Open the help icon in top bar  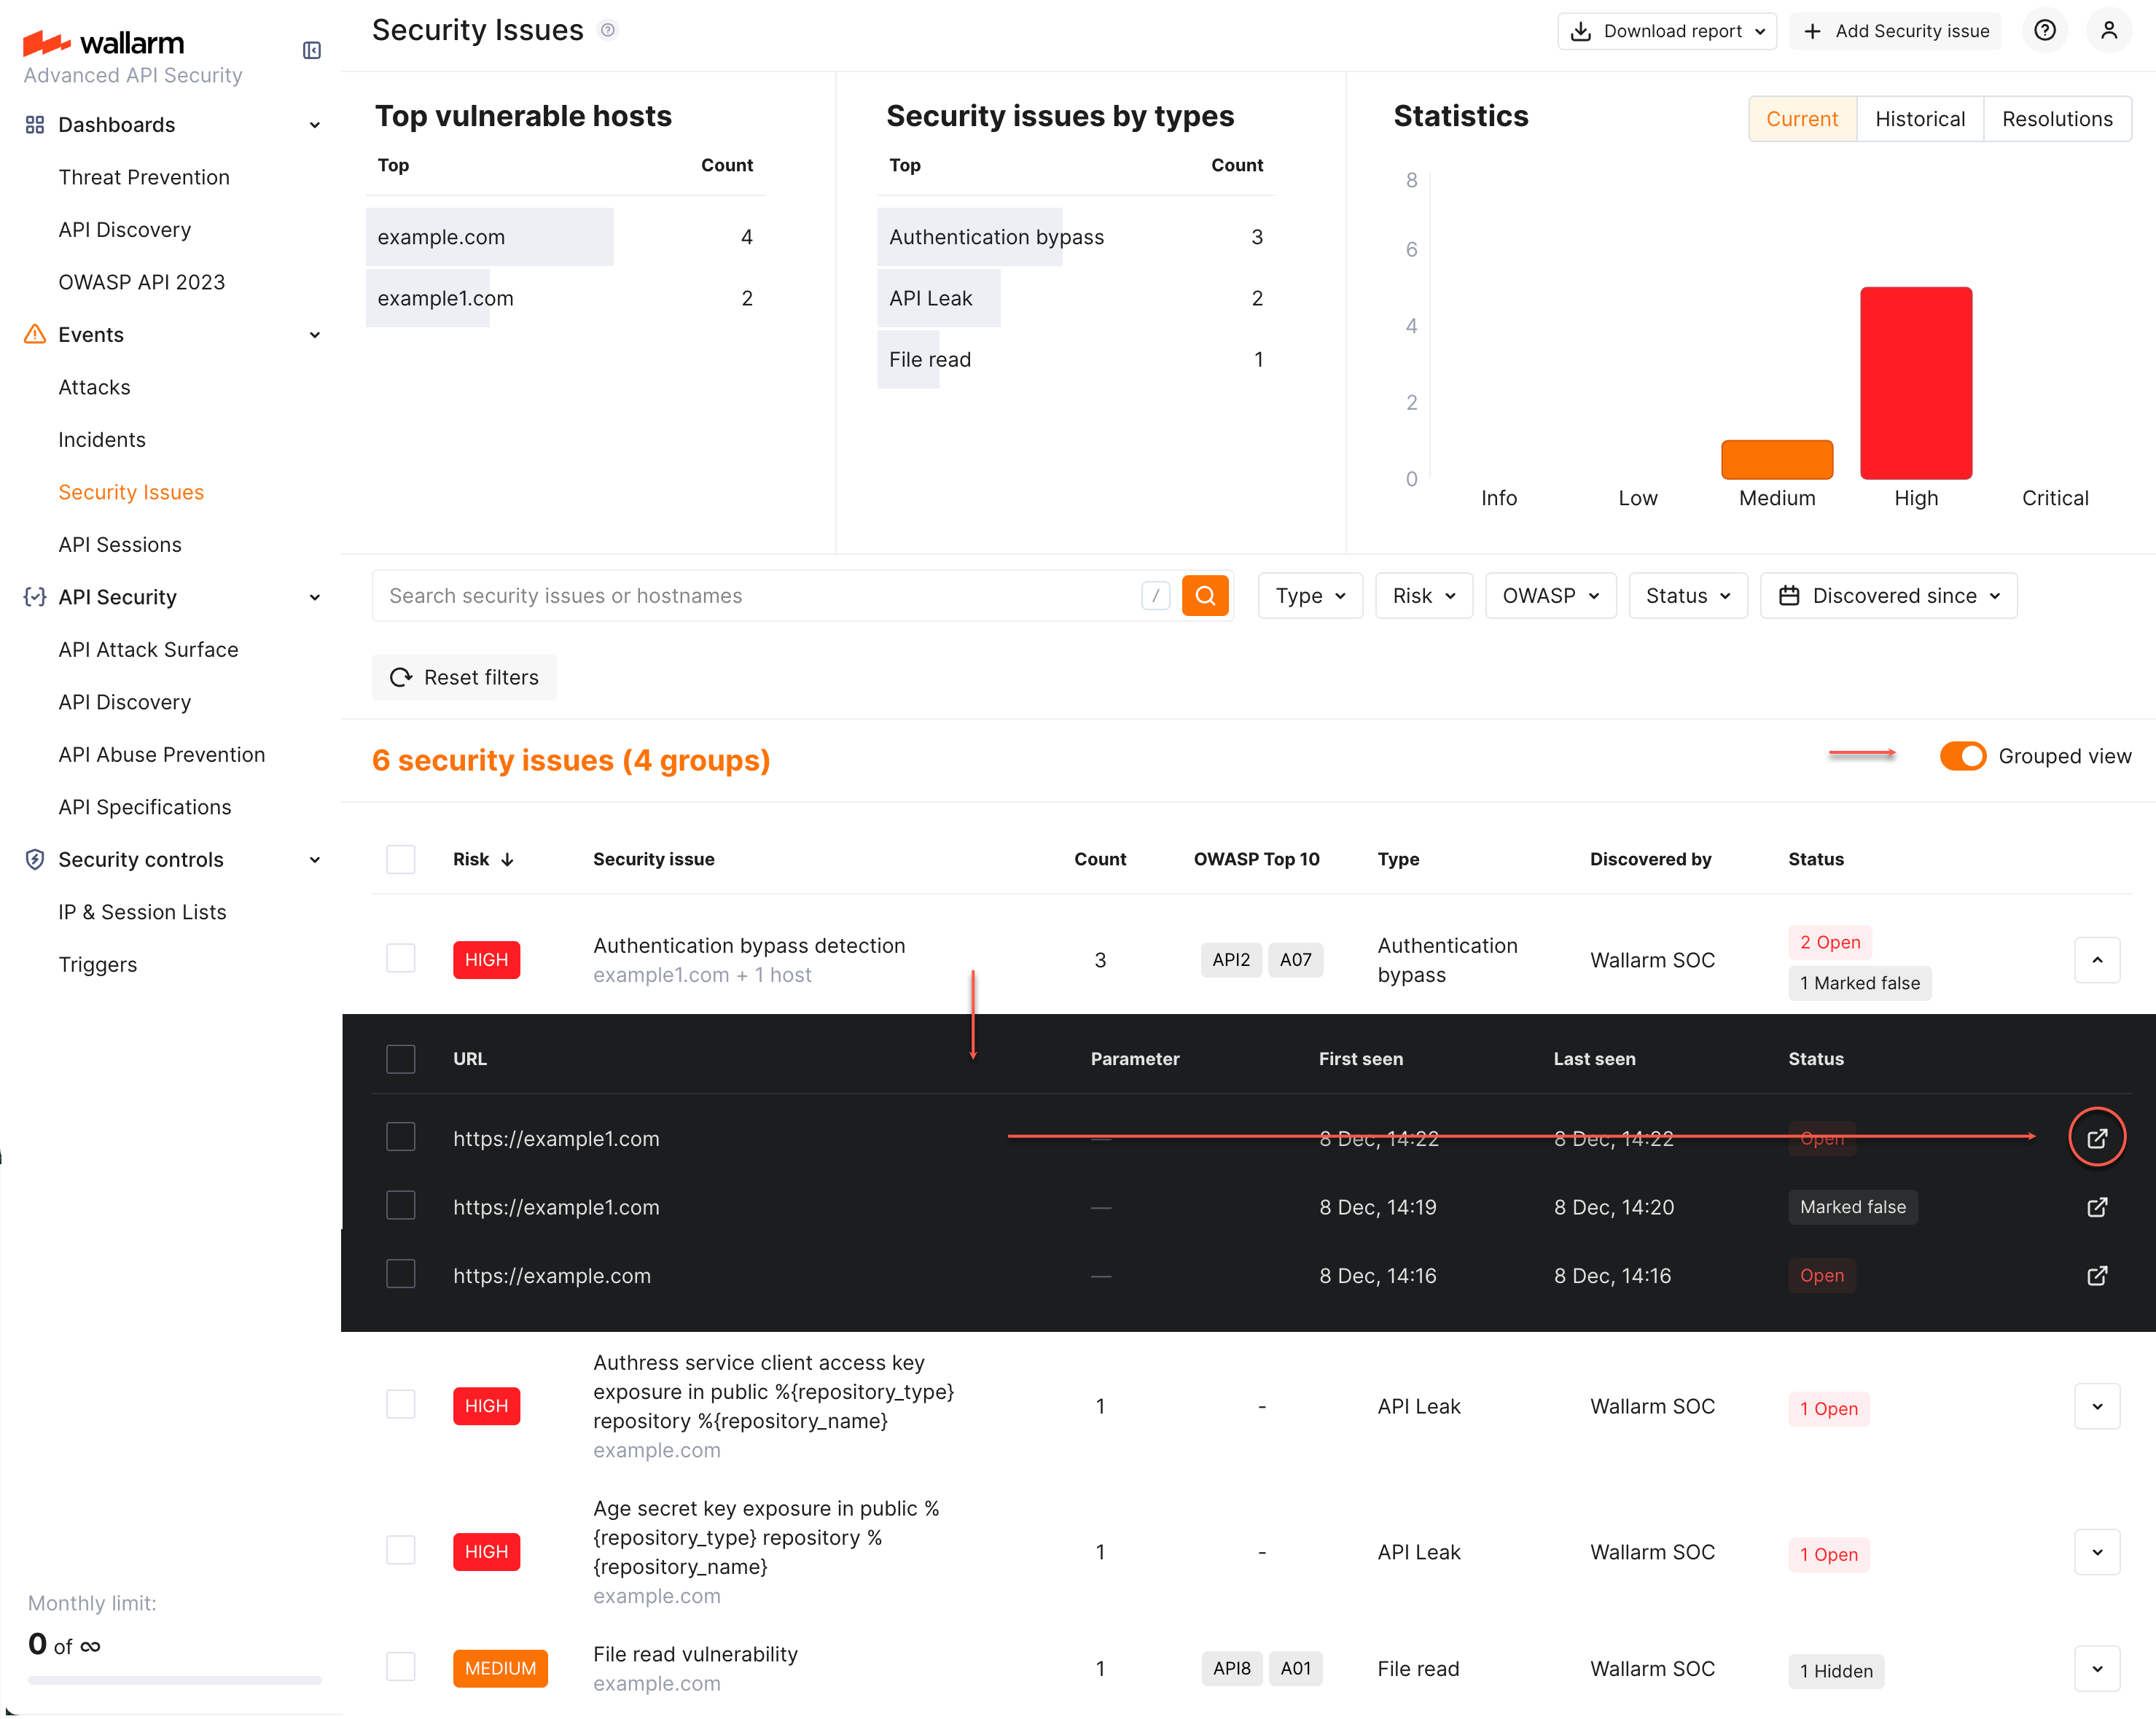pos(2044,30)
